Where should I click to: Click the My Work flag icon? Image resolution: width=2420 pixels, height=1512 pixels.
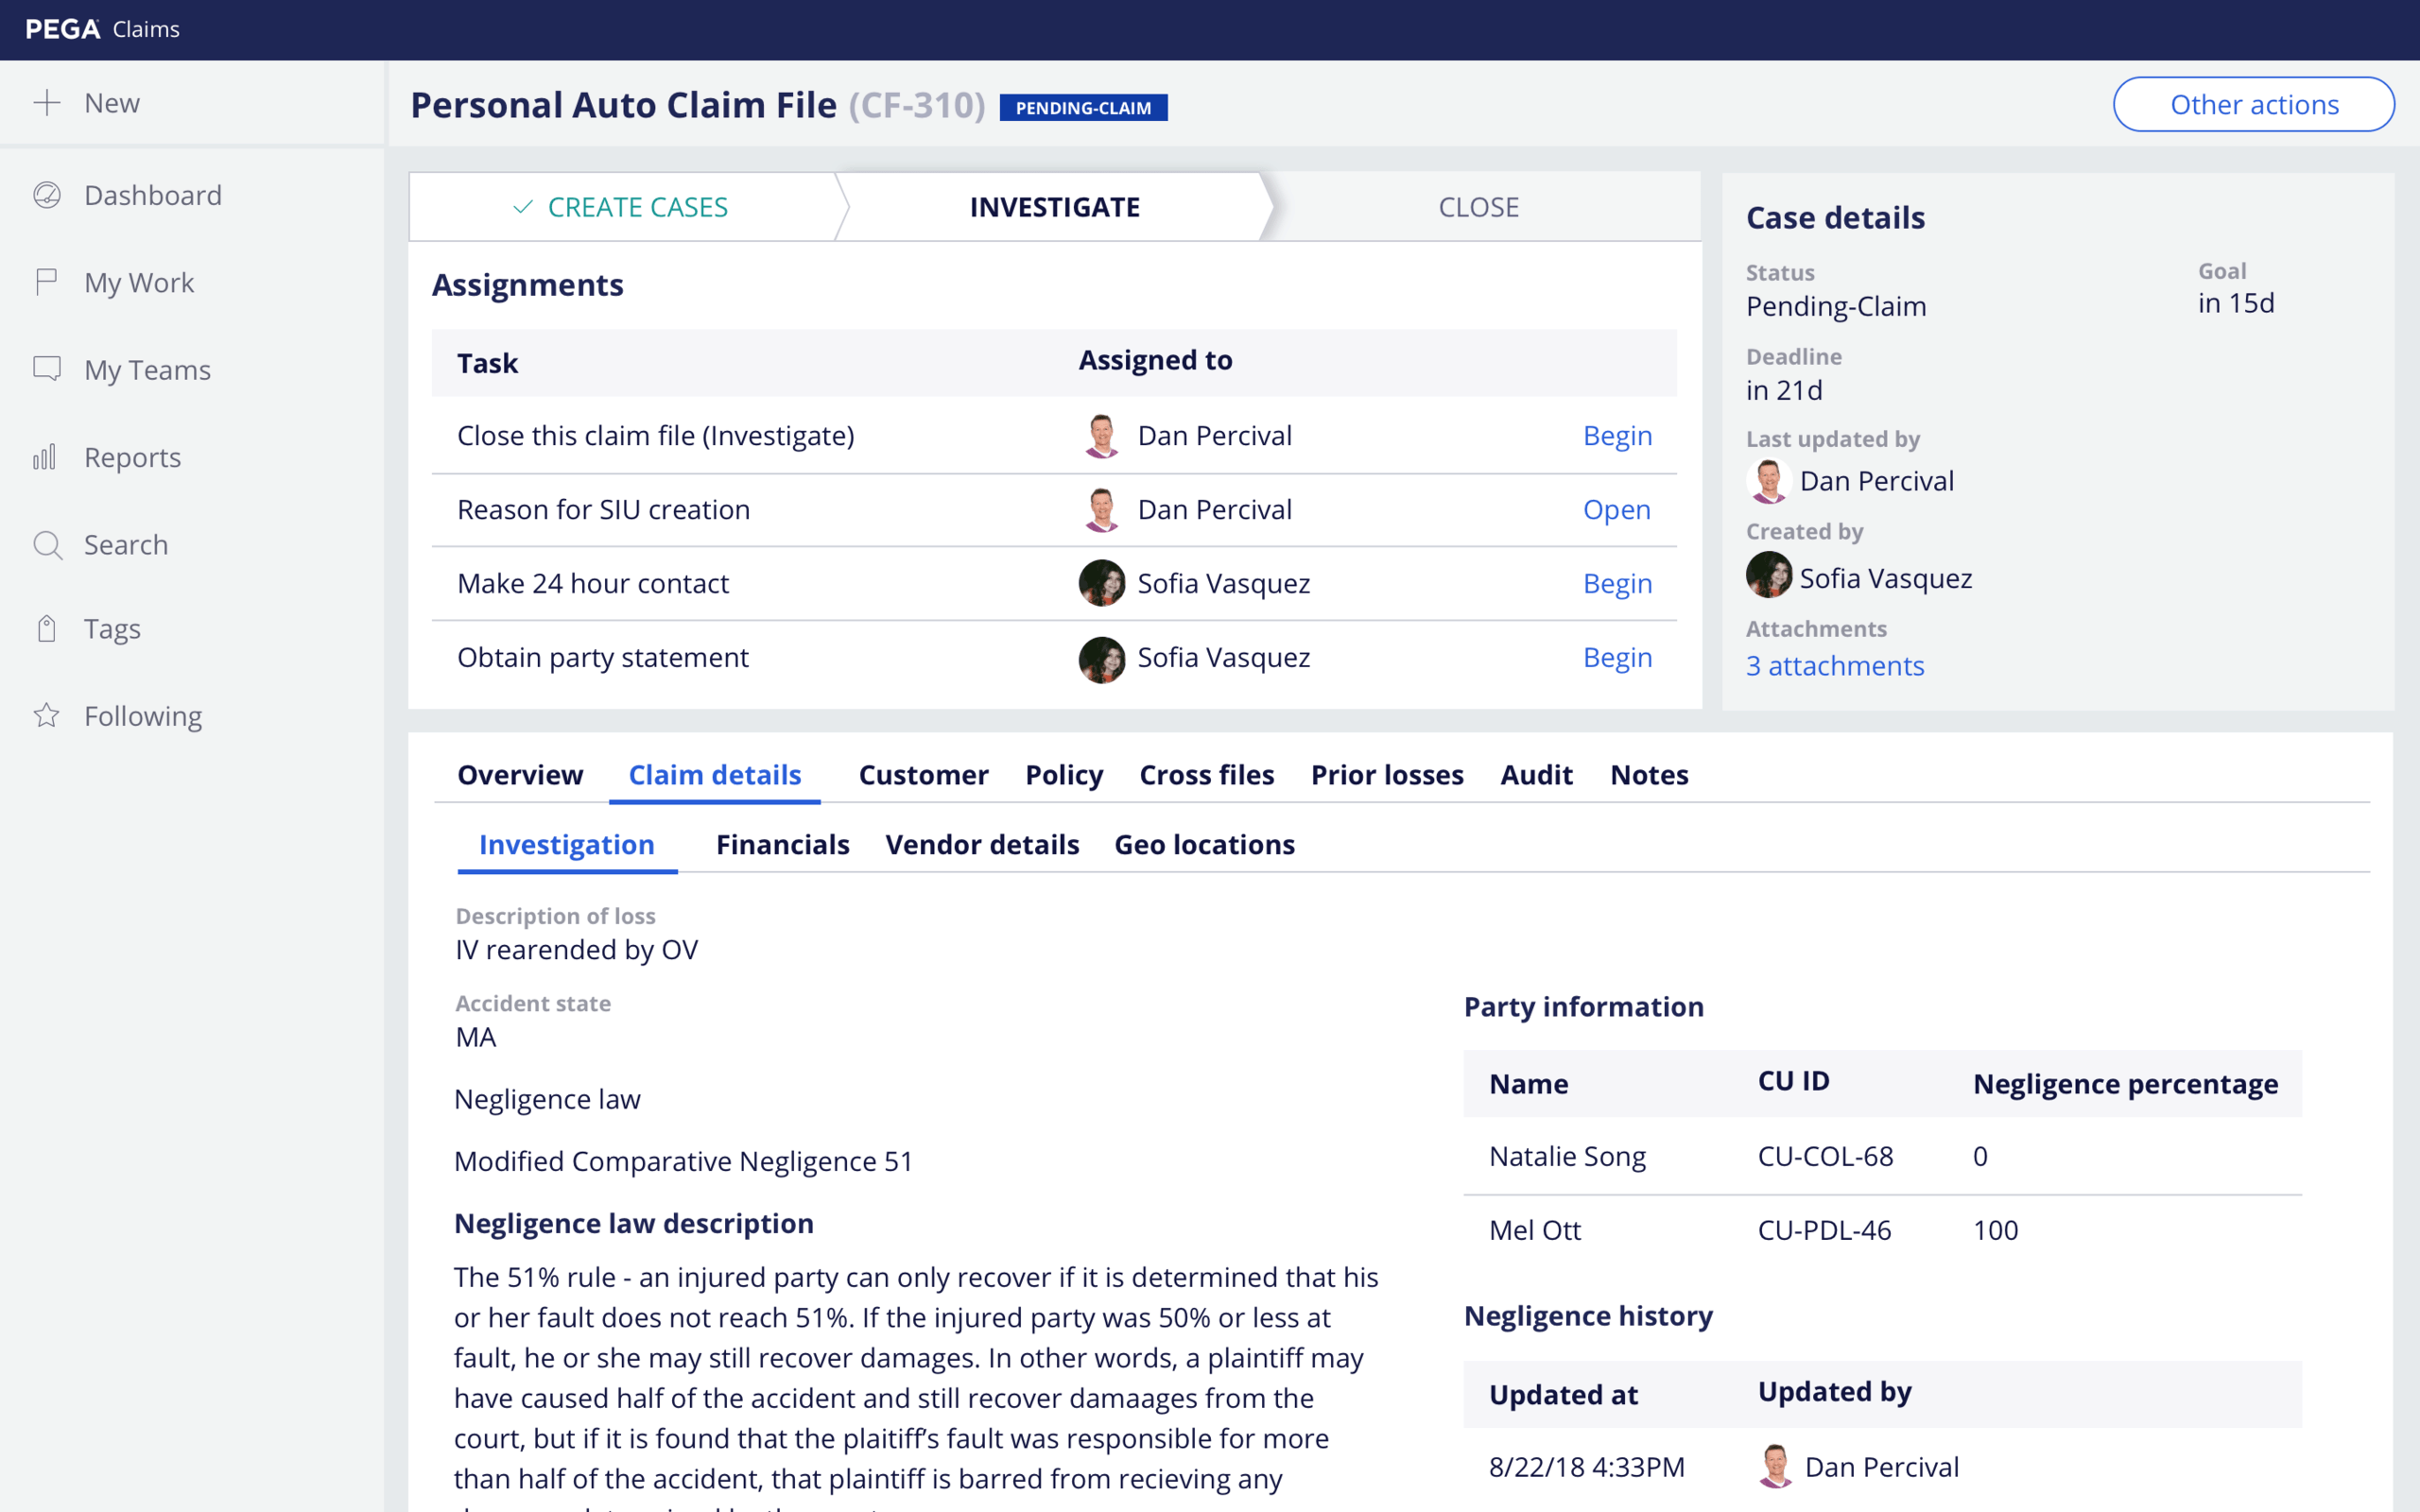click(x=46, y=282)
